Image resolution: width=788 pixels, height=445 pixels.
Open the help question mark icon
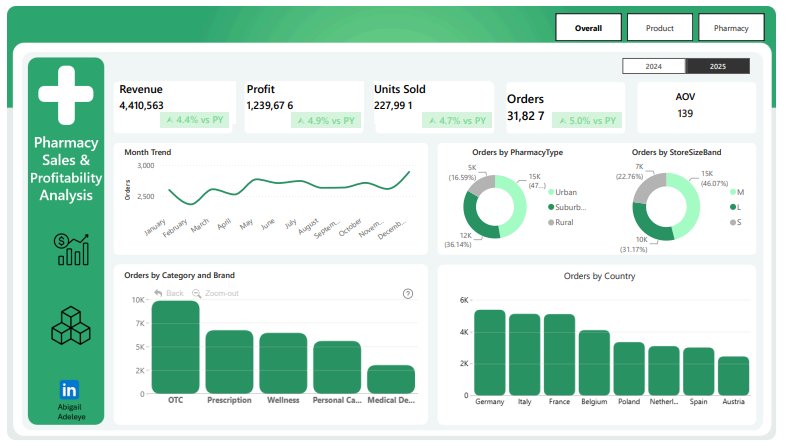click(x=408, y=294)
